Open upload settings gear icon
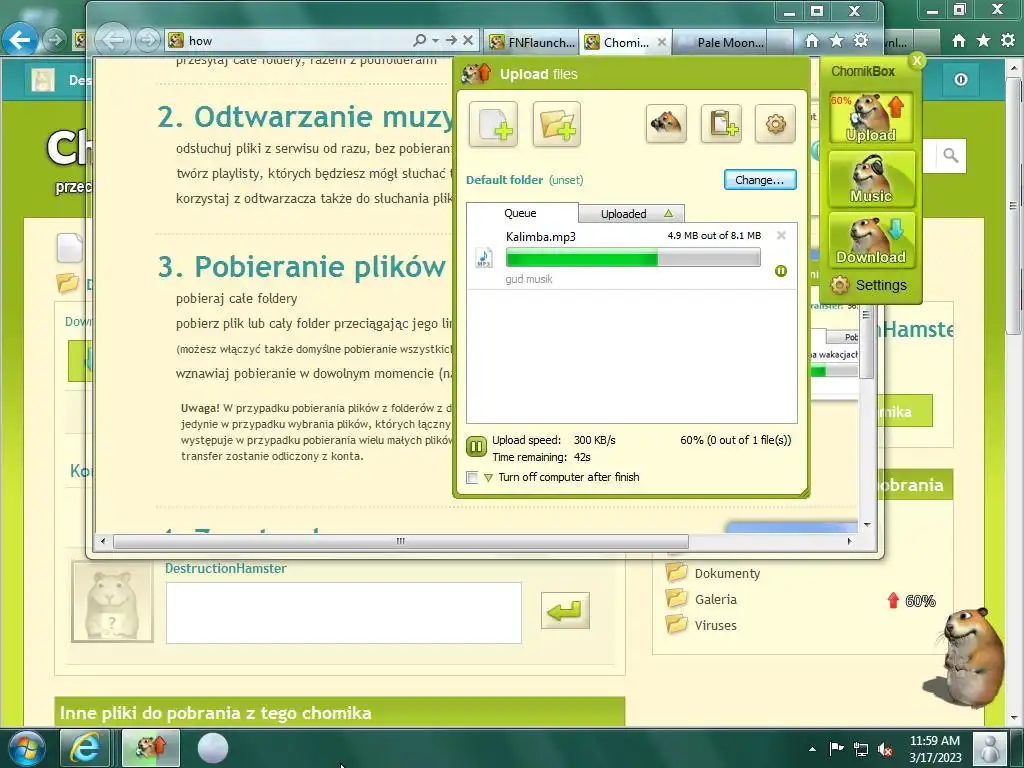The image size is (1024, 768). point(775,123)
